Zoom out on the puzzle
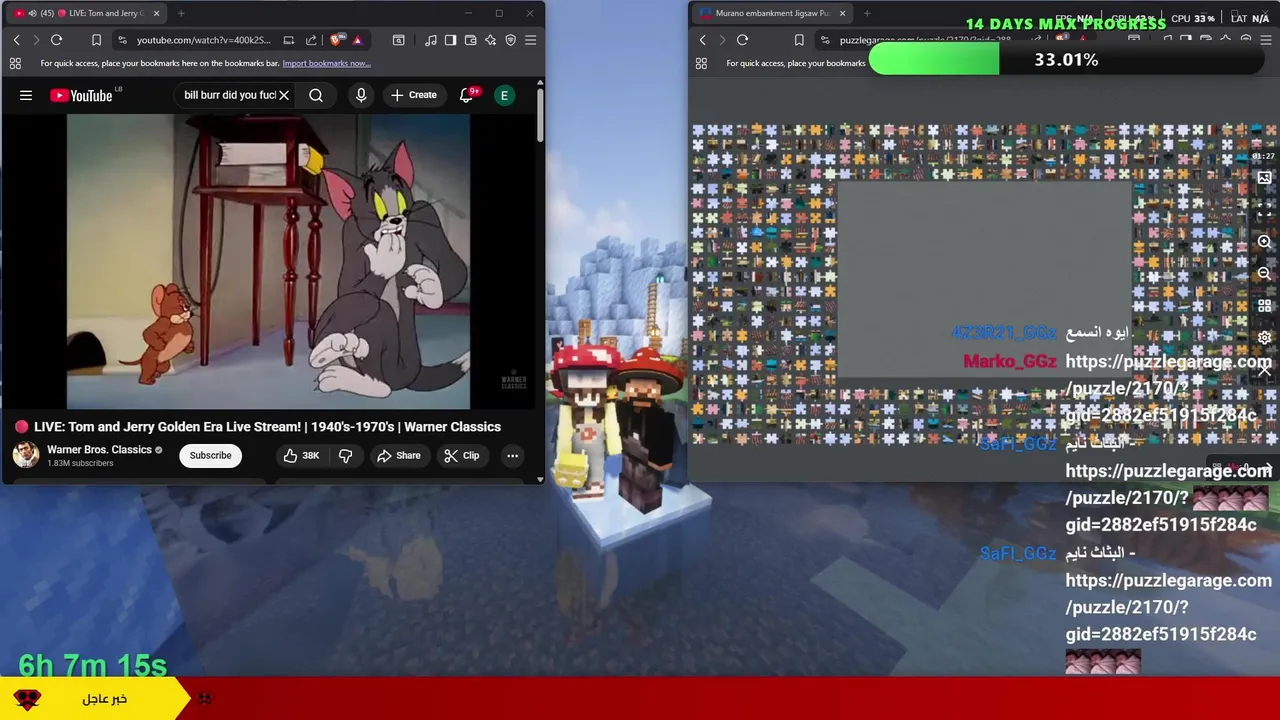This screenshot has width=1280, height=720. (1264, 273)
